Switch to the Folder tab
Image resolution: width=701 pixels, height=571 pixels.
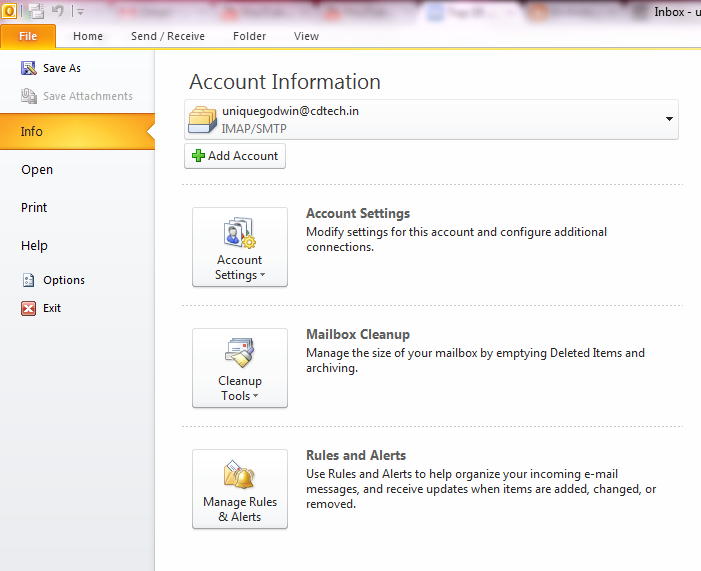click(249, 36)
